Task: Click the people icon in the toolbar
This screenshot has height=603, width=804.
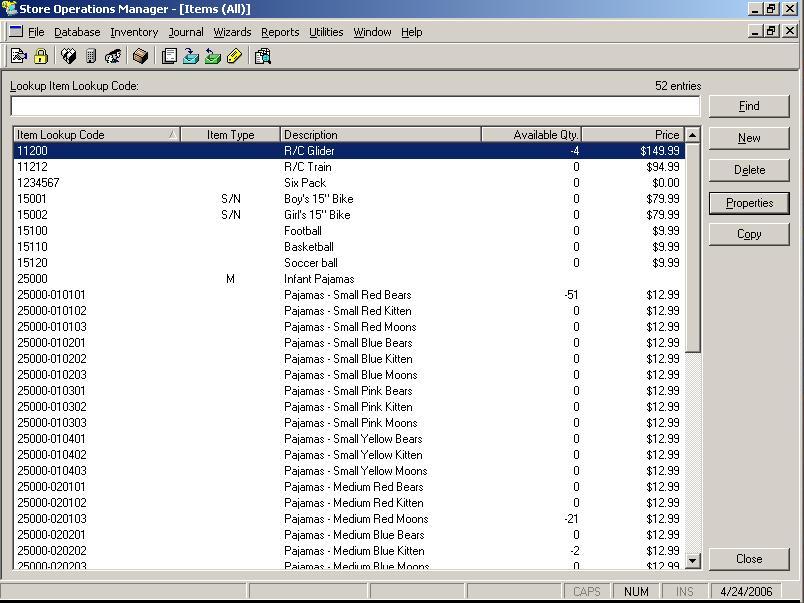Action: [x=113, y=57]
